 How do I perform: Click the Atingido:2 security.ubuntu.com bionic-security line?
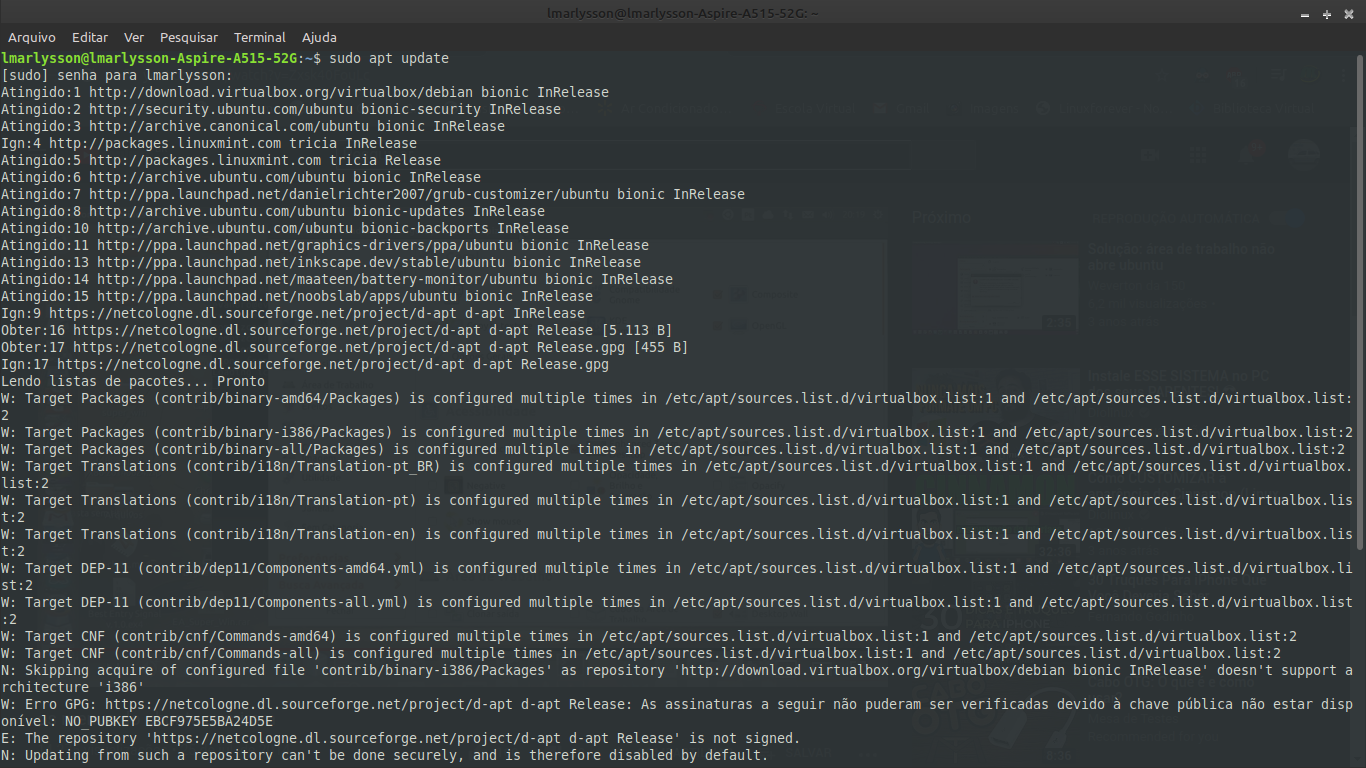tap(281, 109)
